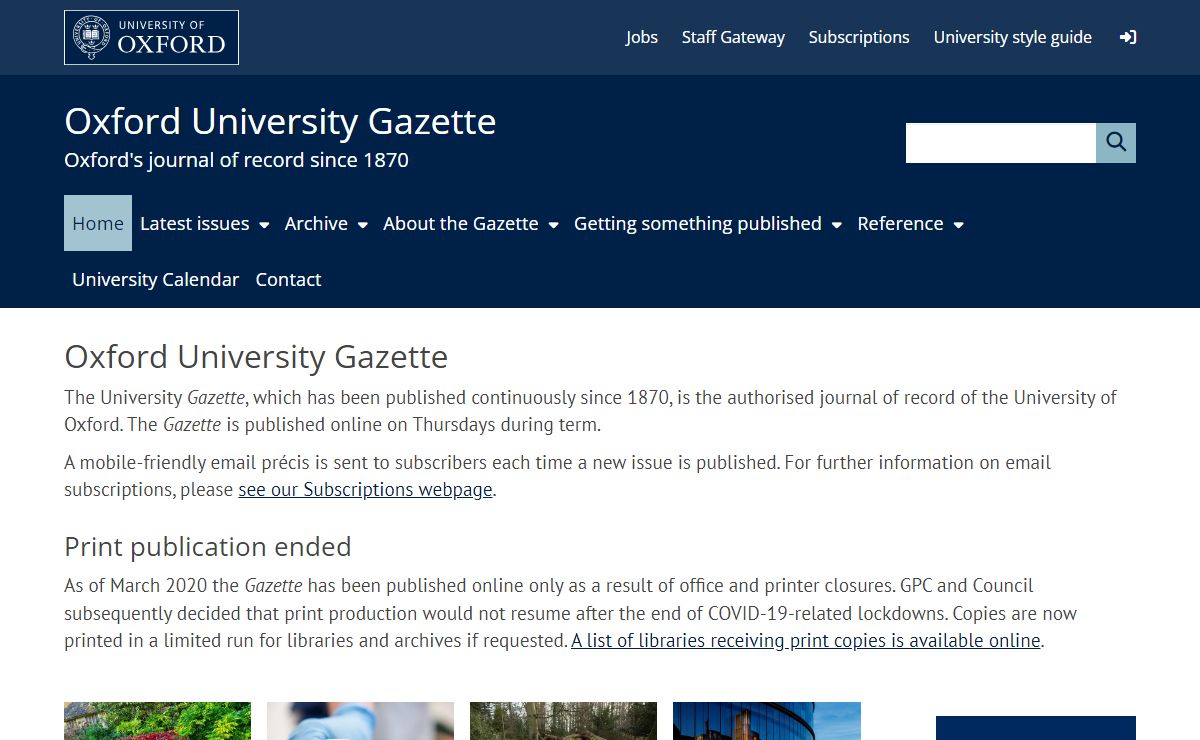Select the Home navigation tab

point(98,224)
